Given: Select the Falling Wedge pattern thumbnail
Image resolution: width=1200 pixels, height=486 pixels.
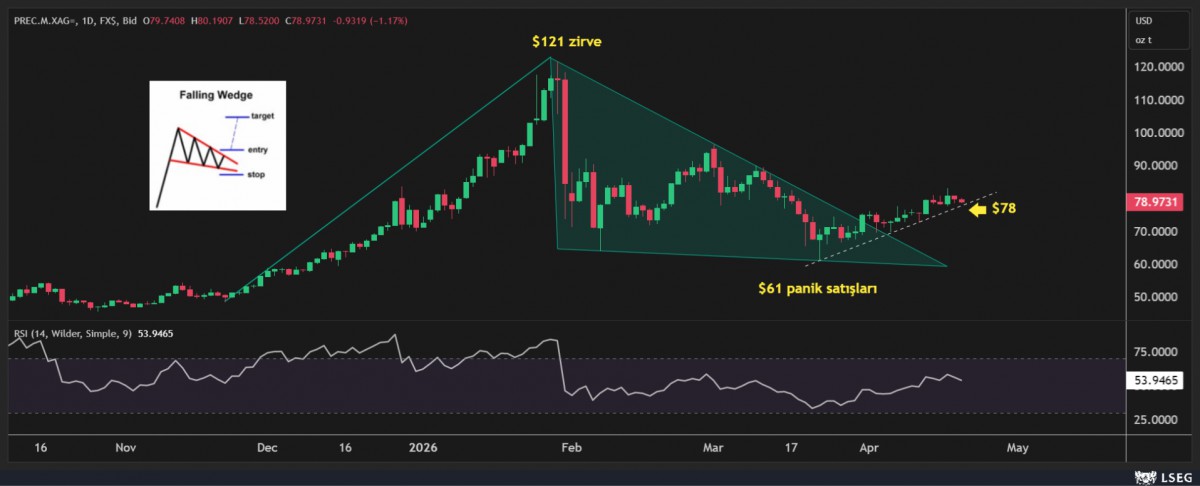Looking at the screenshot, I should click(x=217, y=146).
